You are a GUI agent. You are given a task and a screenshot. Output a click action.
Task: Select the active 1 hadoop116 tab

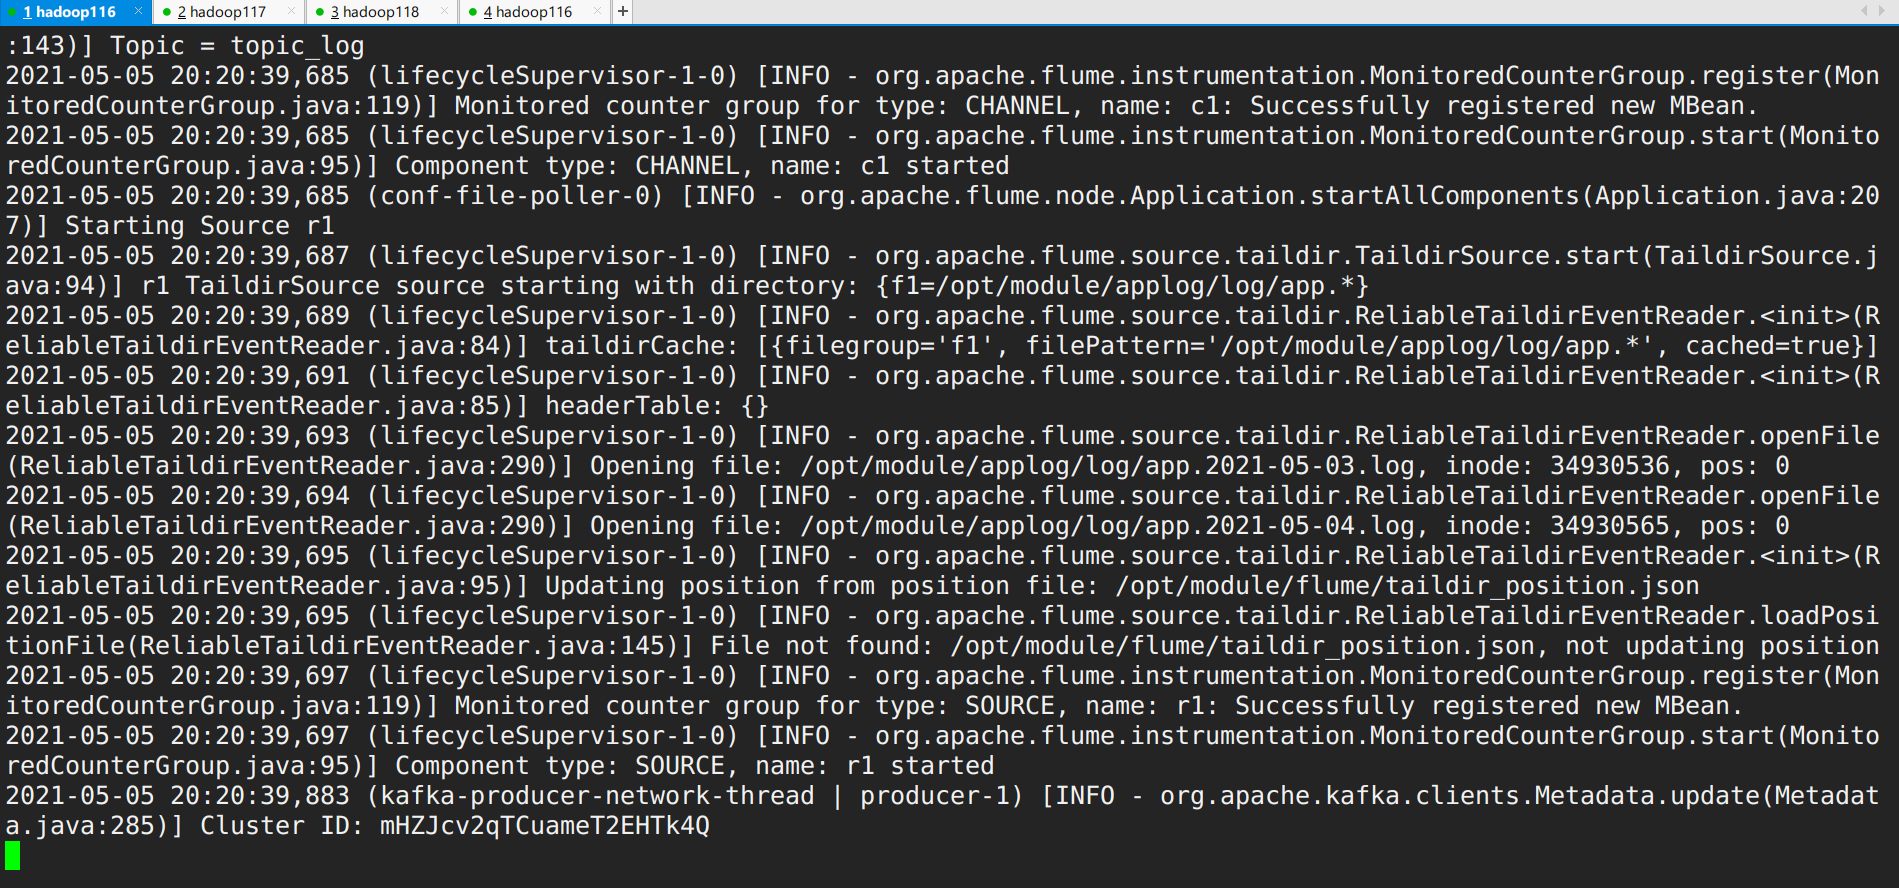69,12
